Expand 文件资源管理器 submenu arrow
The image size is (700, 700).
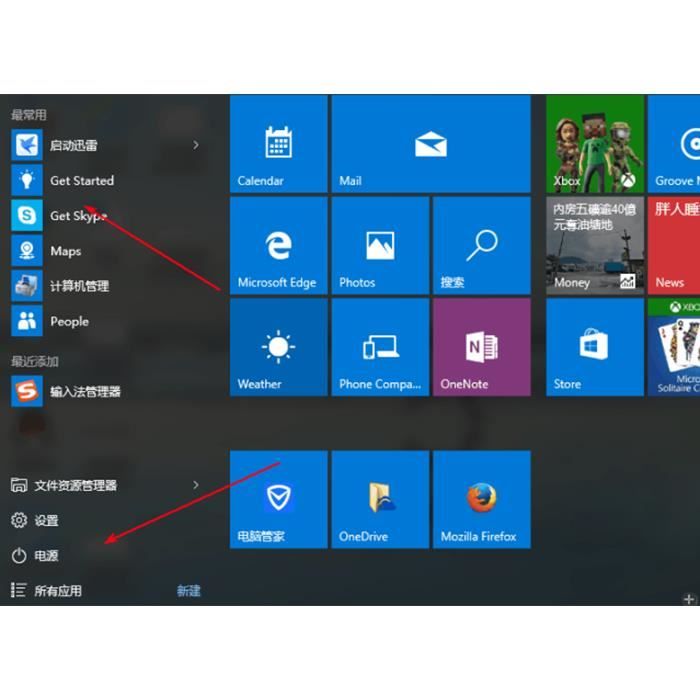(x=196, y=485)
